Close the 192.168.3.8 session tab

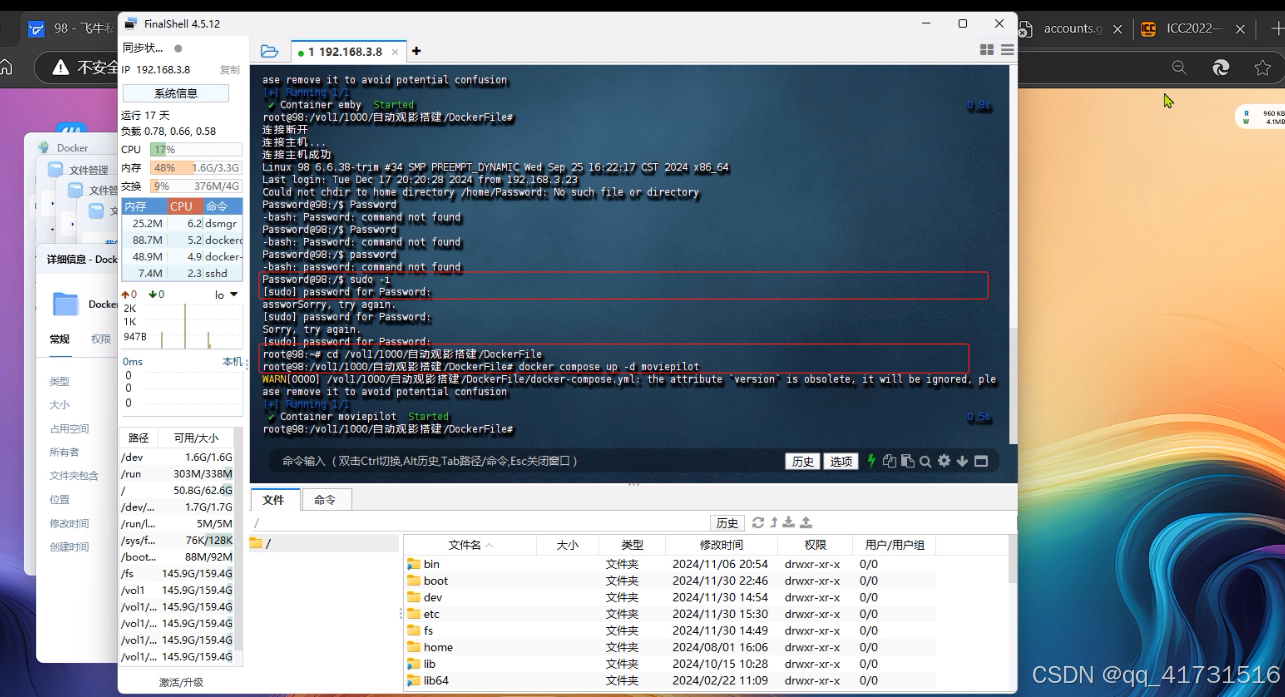coord(395,52)
